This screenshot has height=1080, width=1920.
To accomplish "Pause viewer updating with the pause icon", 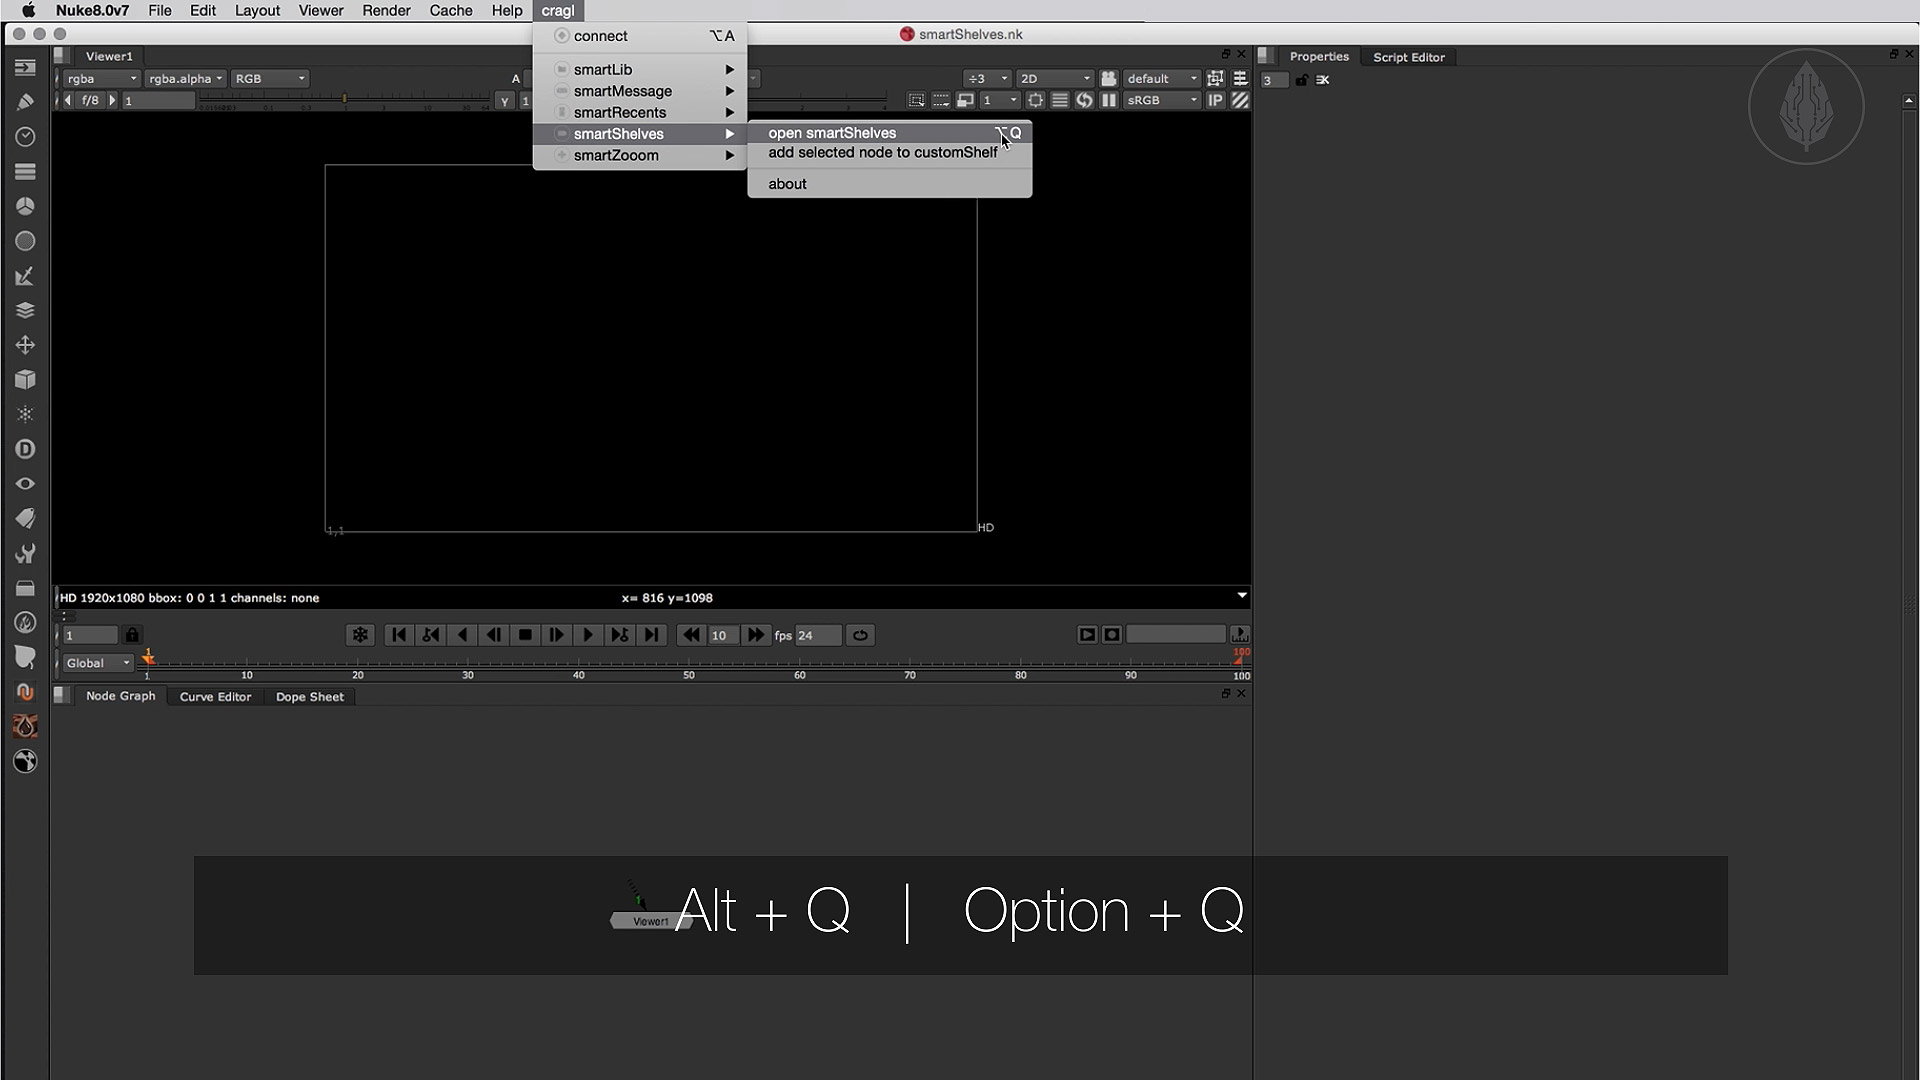I will (1109, 100).
